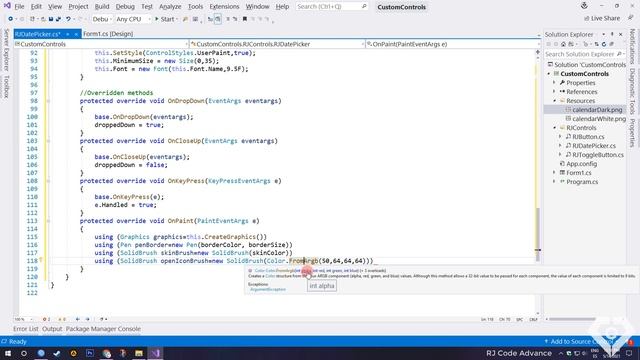Click the Undo toolbar icon
This screenshot has width=640, height=360.
[x=69, y=19]
